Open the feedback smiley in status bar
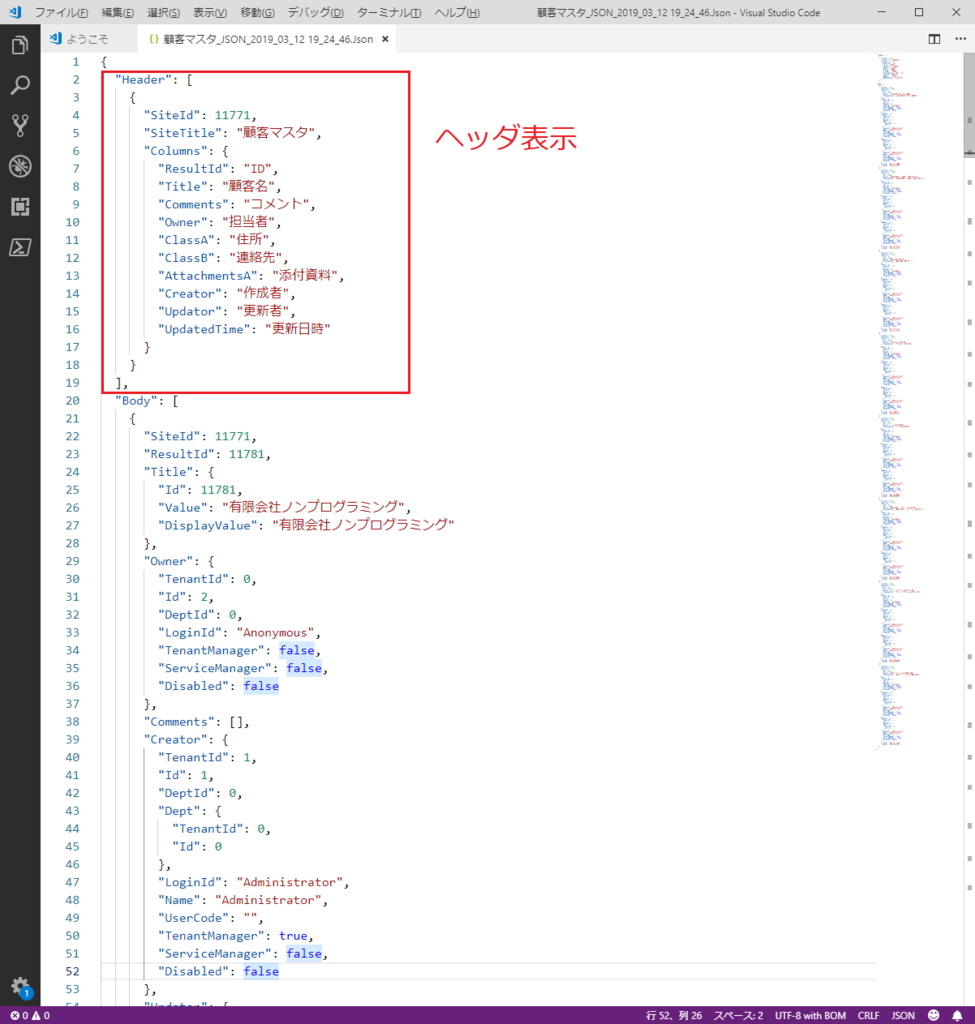The height and width of the screenshot is (1024, 975). coord(934,1016)
